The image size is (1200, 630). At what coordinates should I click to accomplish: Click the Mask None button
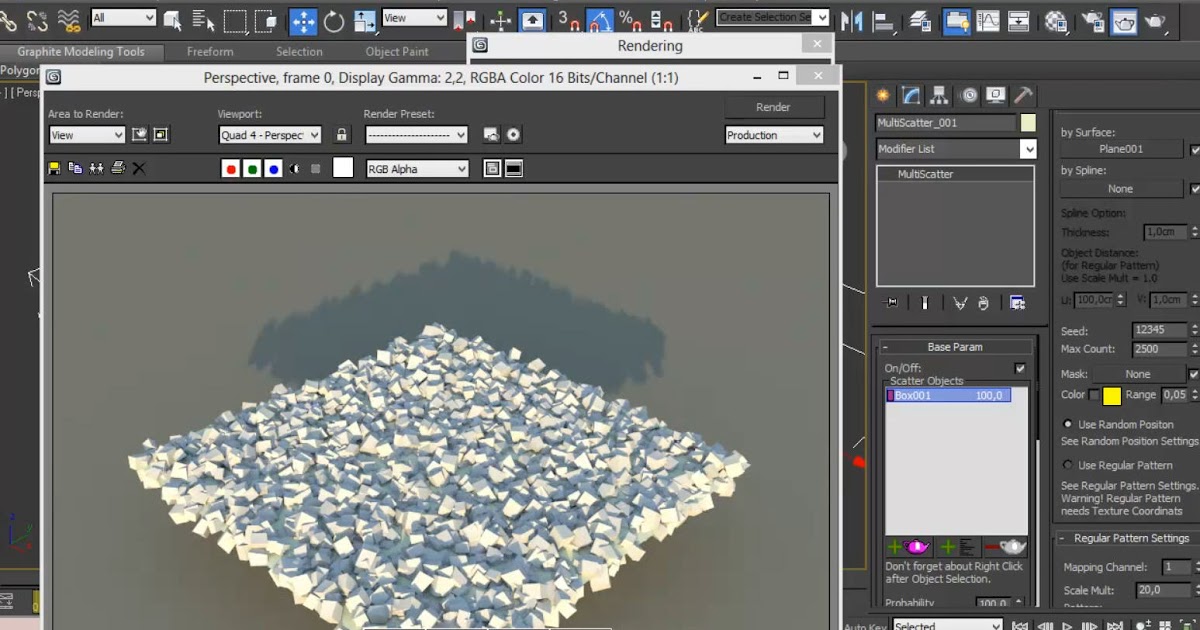(x=1138, y=374)
